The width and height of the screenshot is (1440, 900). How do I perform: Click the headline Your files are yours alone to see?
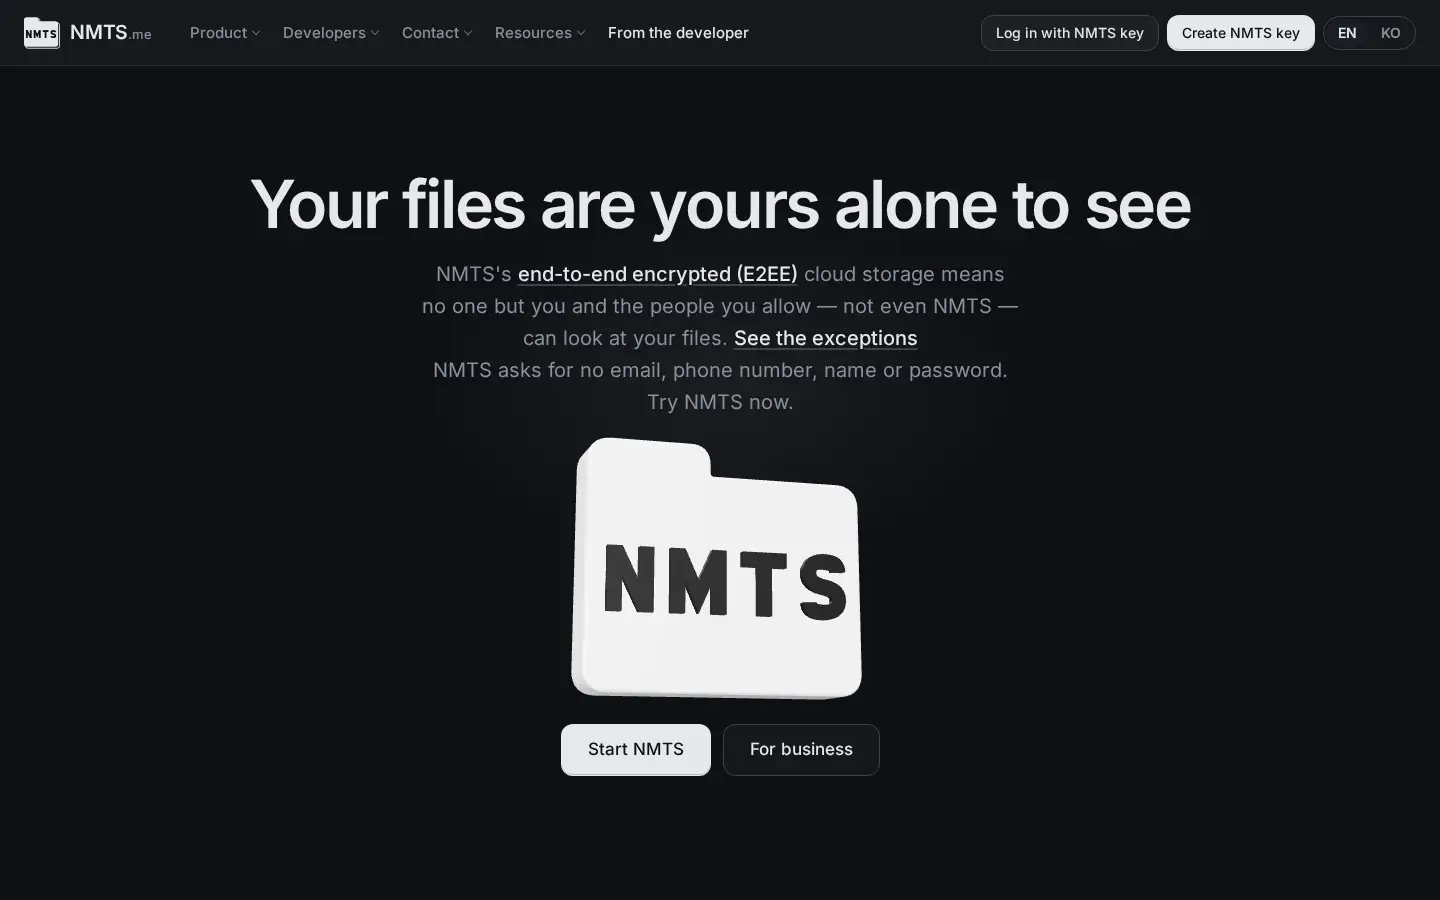[x=720, y=205]
